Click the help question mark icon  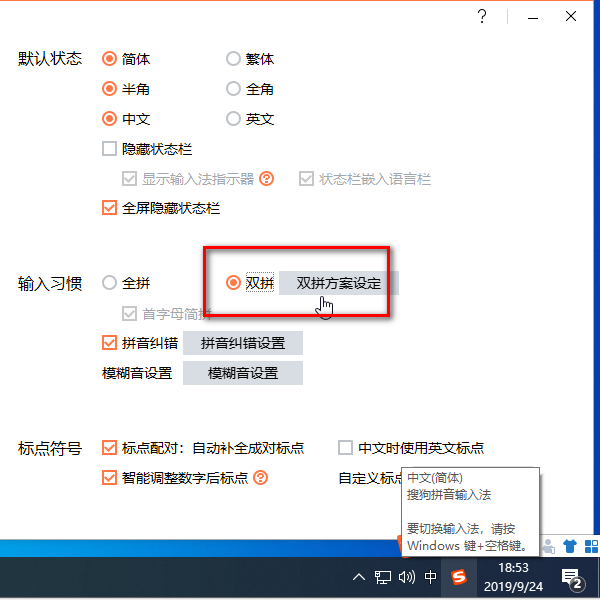point(482,16)
